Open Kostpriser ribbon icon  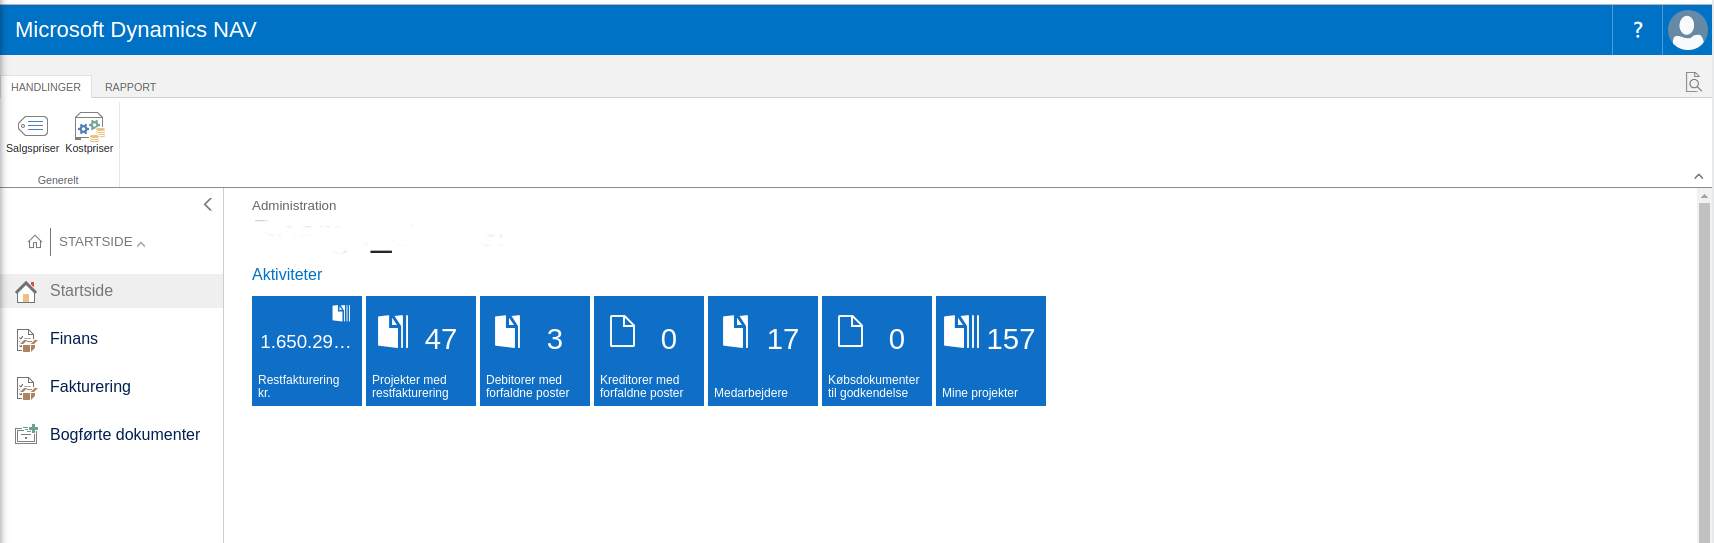(89, 126)
